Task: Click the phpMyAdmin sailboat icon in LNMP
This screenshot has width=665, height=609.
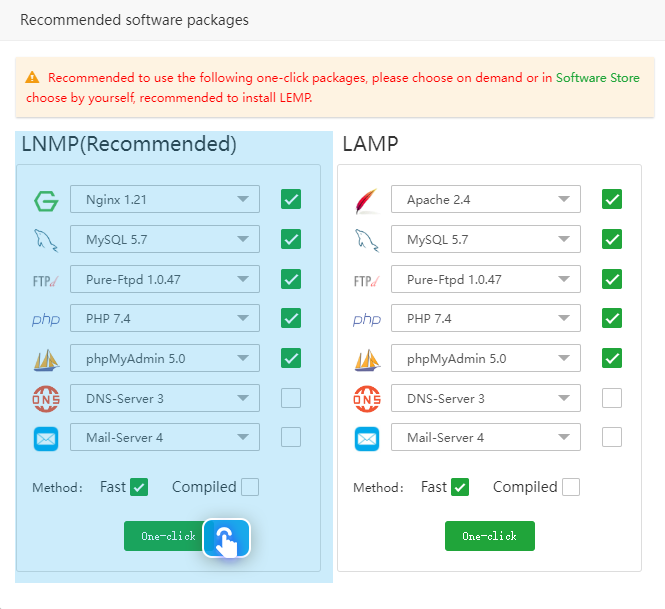Action: [x=46, y=360]
